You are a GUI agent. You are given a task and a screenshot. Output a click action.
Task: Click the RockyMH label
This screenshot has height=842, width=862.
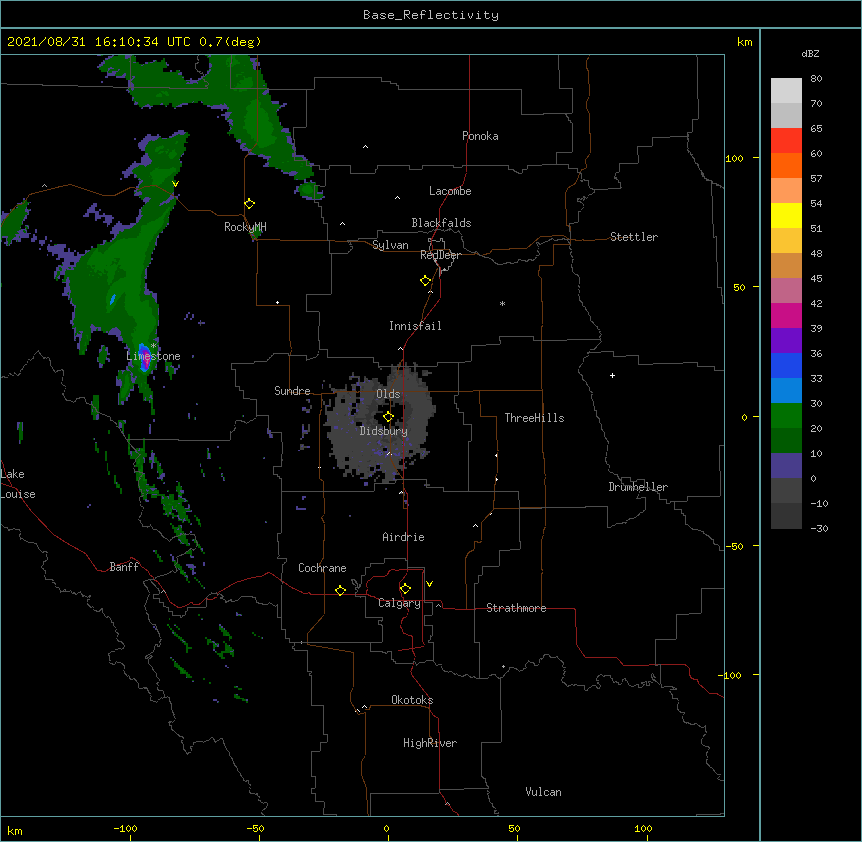coord(245,227)
